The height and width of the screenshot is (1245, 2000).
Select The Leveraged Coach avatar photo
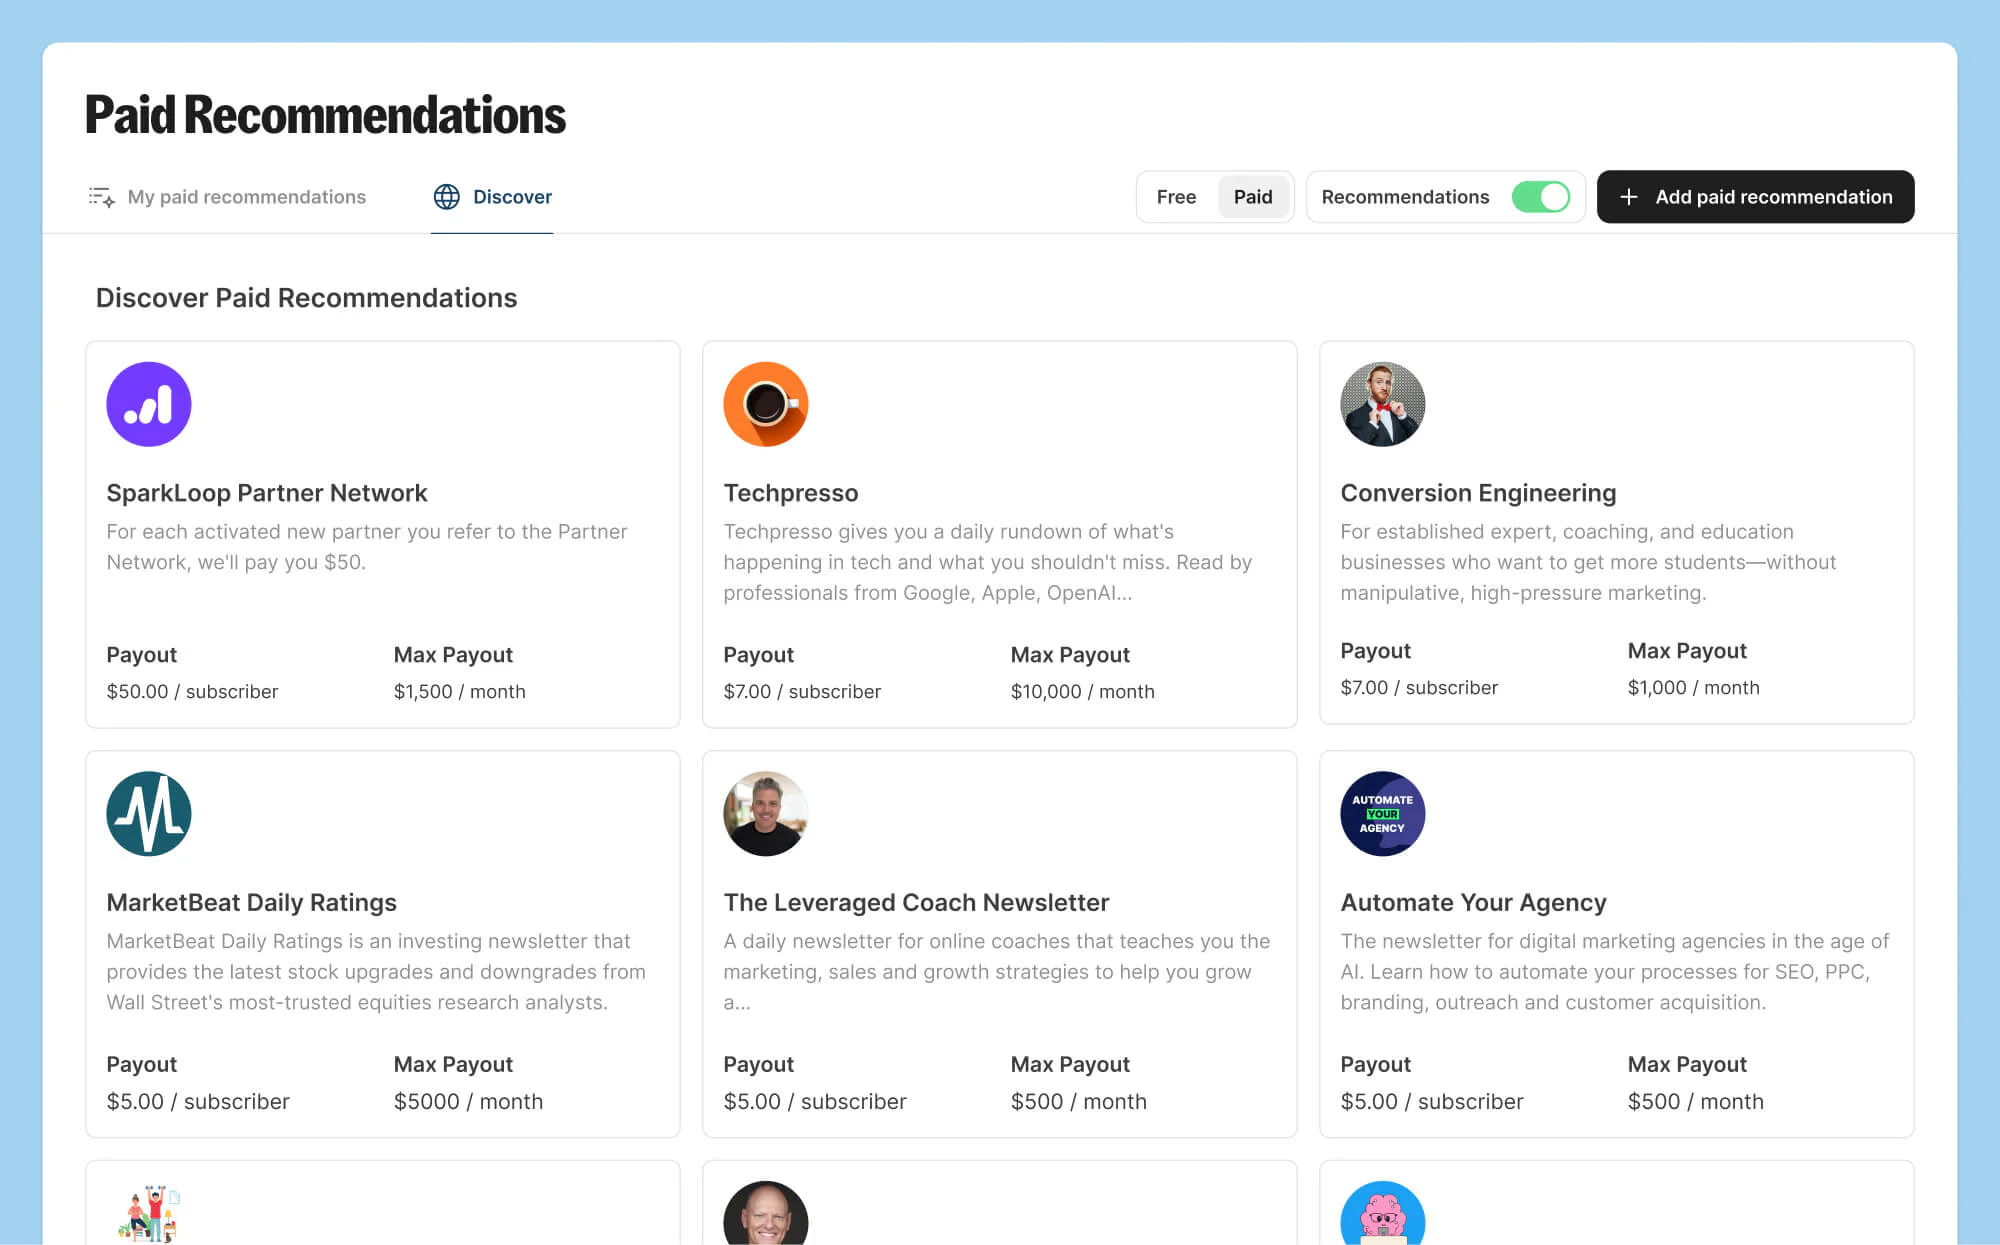coord(765,813)
